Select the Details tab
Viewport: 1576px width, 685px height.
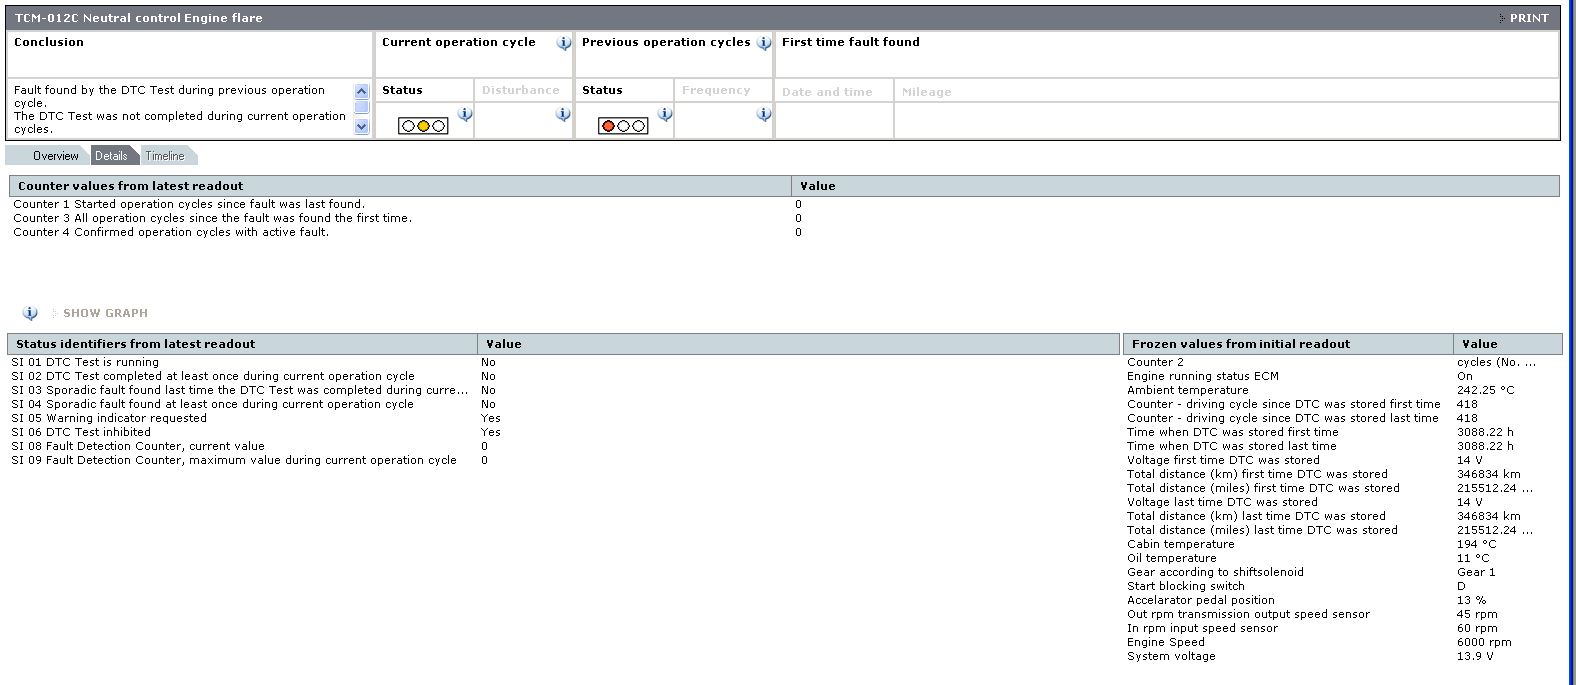[111, 156]
